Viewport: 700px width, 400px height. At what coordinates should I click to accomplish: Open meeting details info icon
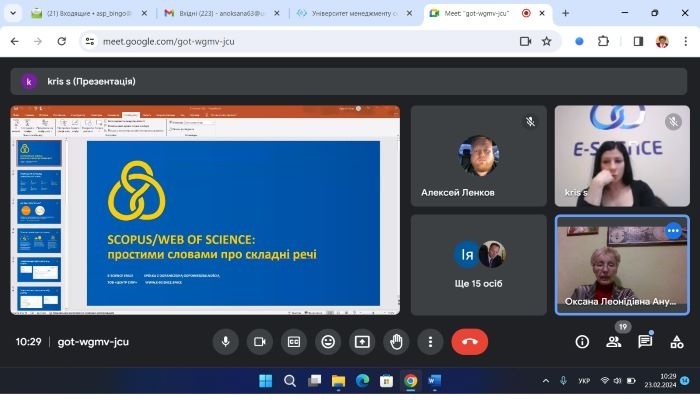(x=582, y=342)
